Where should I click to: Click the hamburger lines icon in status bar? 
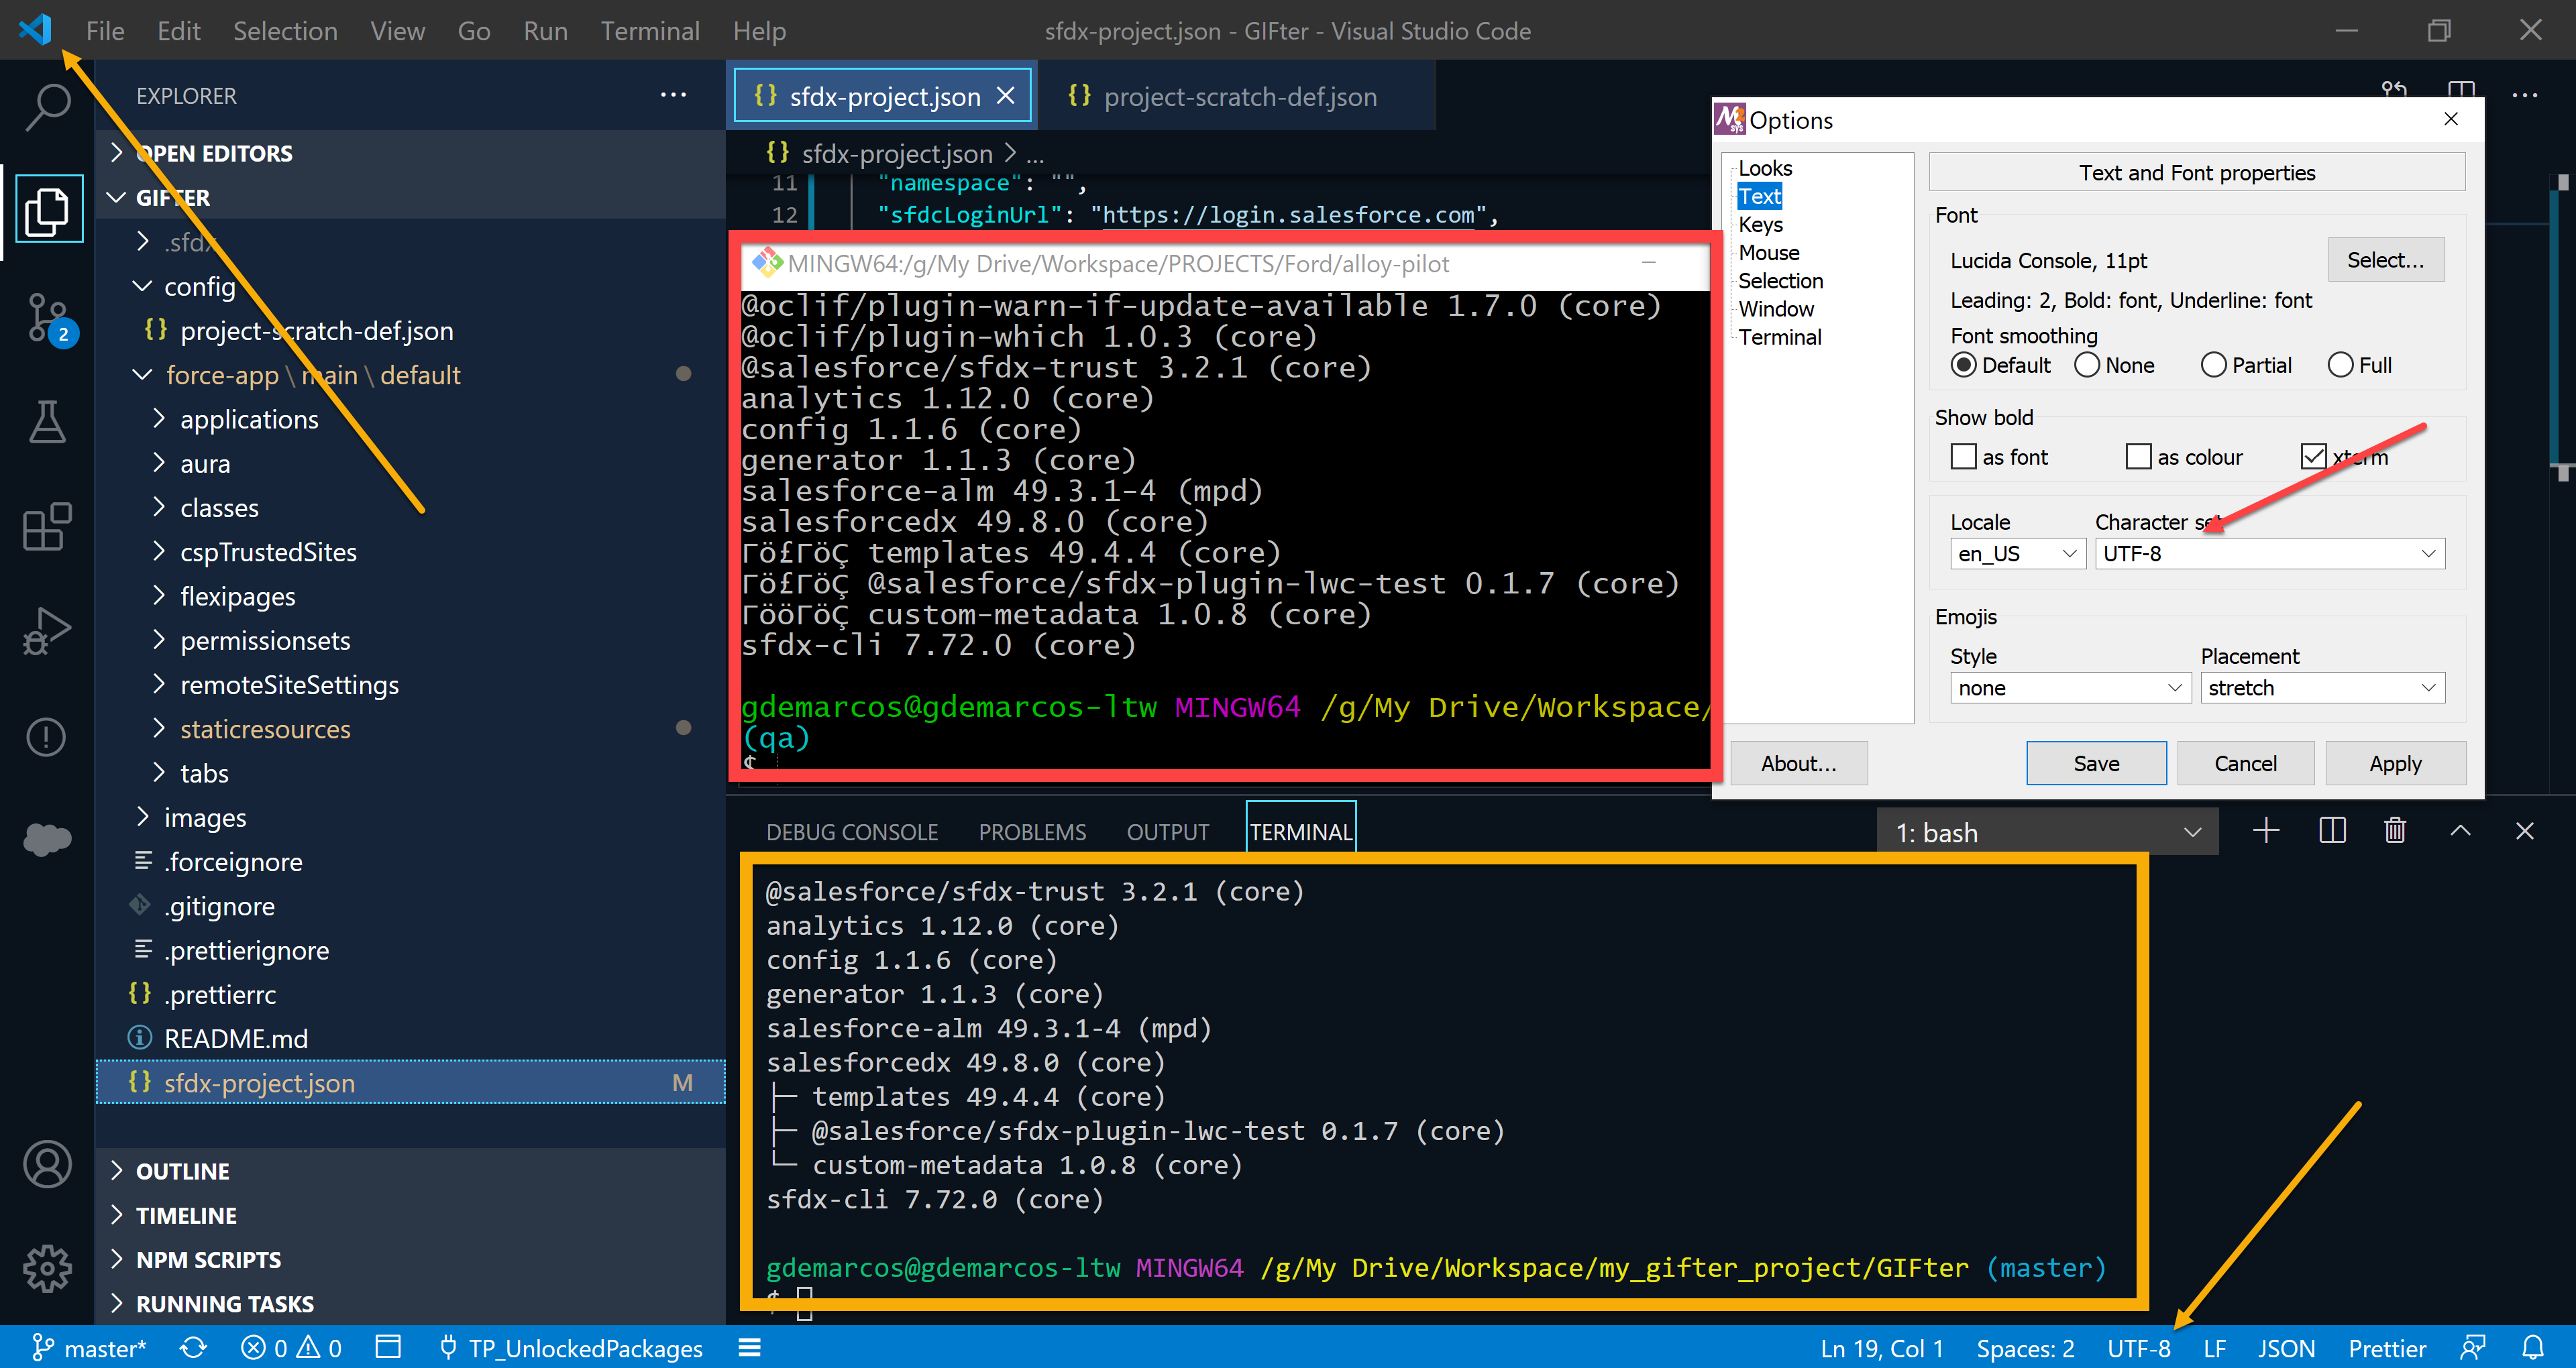tap(750, 1348)
